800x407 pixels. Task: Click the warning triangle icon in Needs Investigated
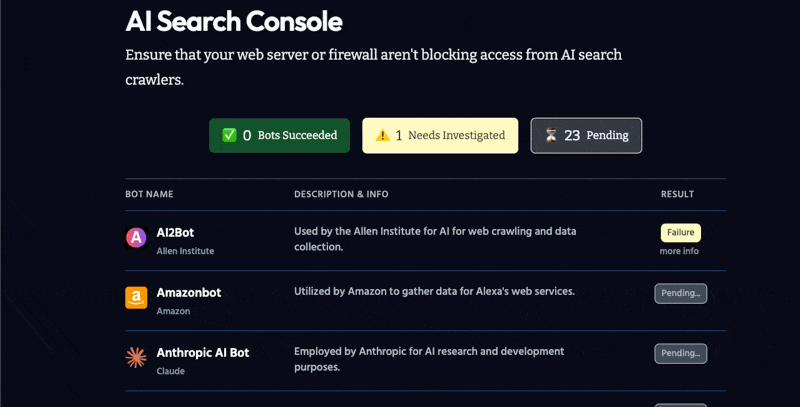pos(383,135)
